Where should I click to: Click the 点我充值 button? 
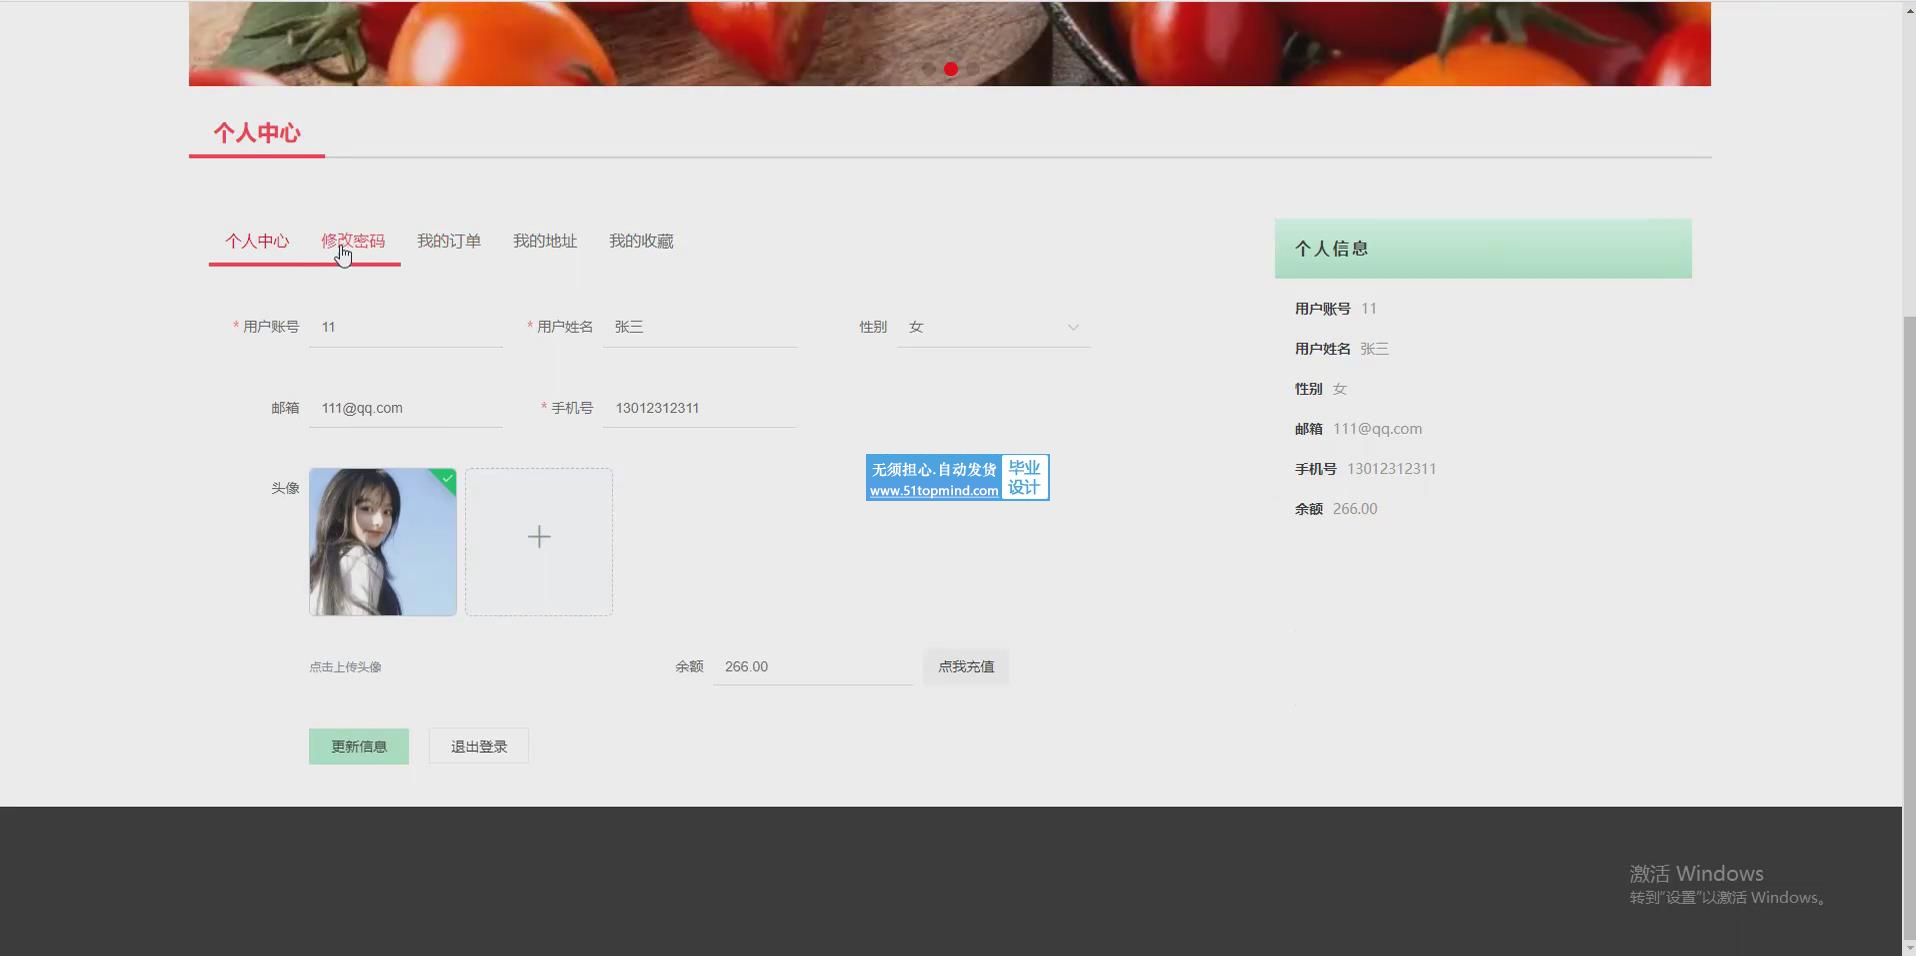pos(966,667)
